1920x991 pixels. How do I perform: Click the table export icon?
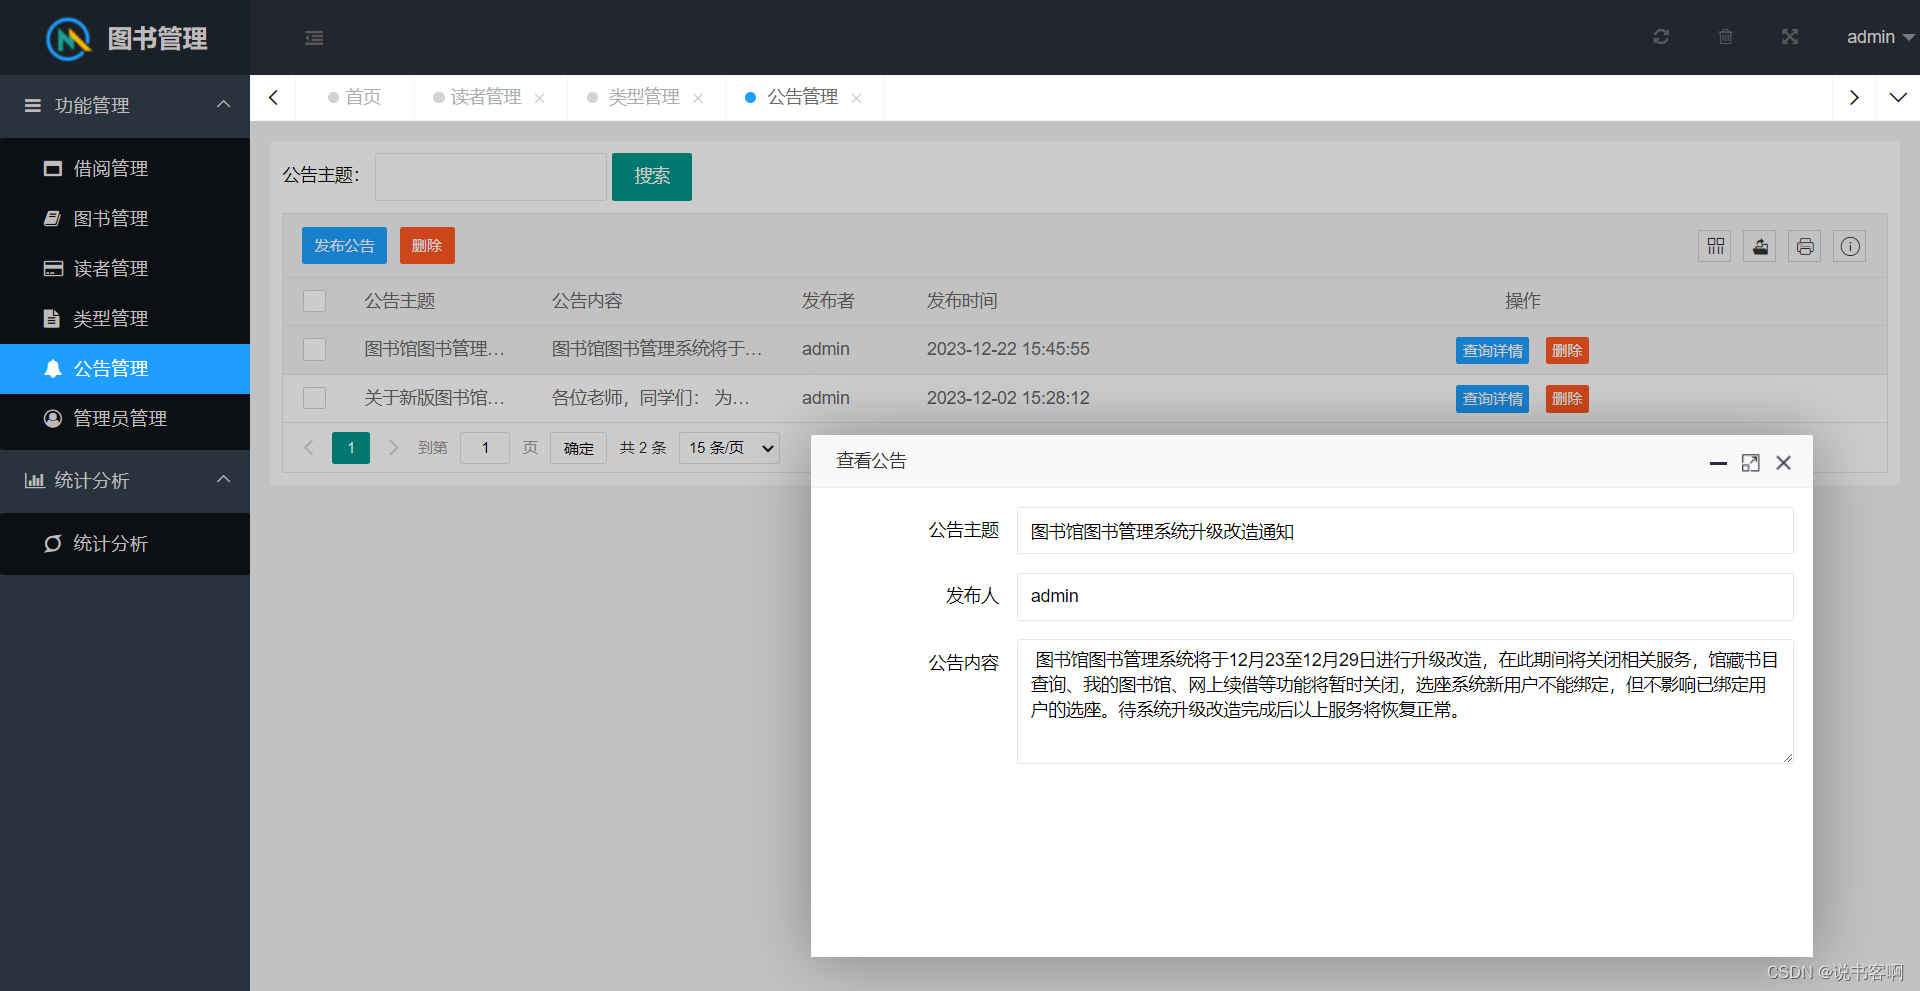(1760, 246)
